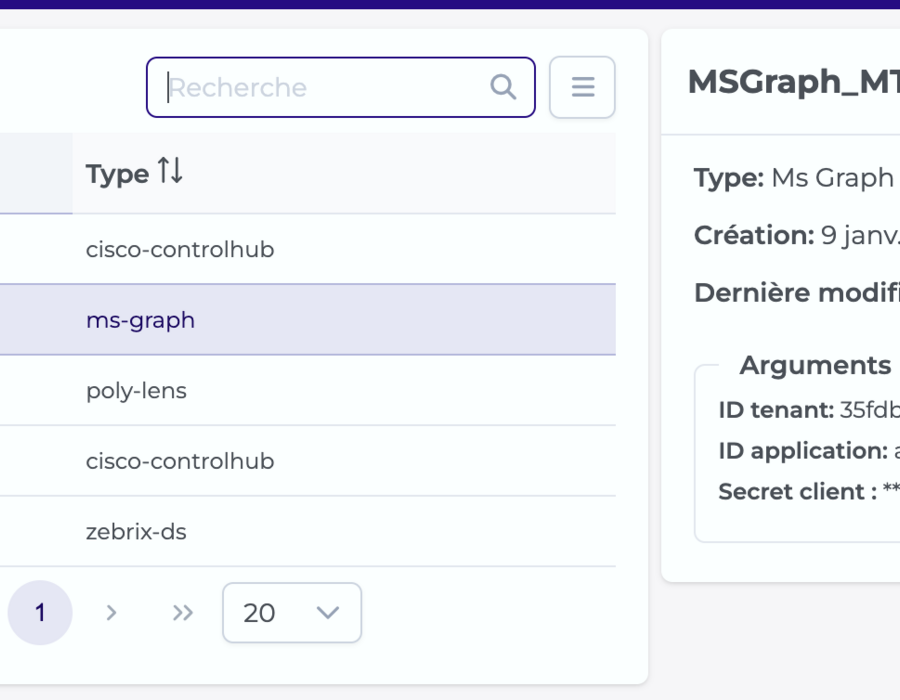Click the MSGraph detail panel title
The image size is (900, 700).
(794, 81)
